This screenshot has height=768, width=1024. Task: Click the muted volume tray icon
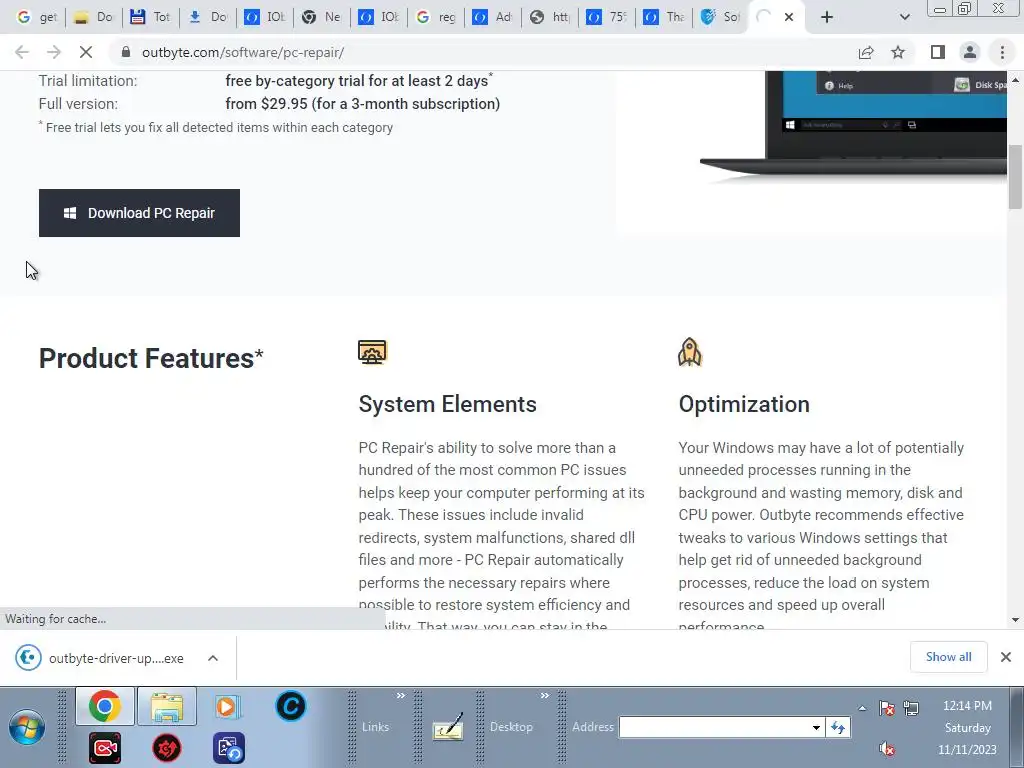(x=886, y=748)
